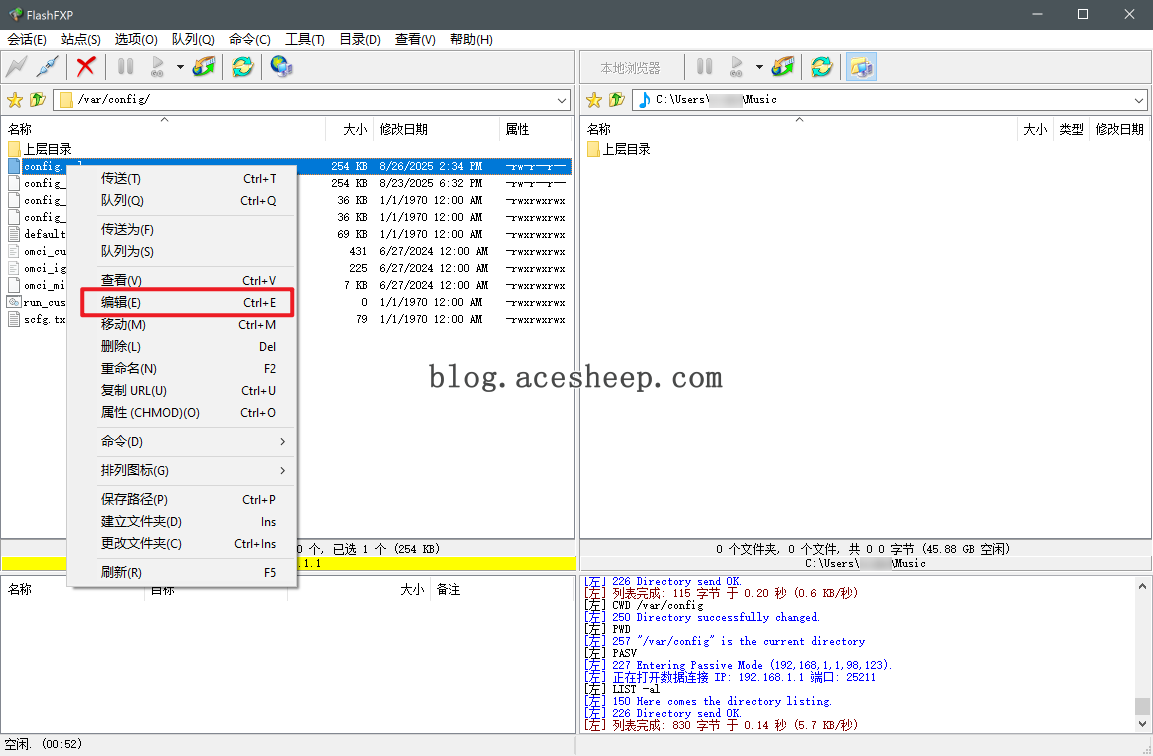Click the red X abort icon
Screen dimensions: 1153x756
click(x=86, y=67)
